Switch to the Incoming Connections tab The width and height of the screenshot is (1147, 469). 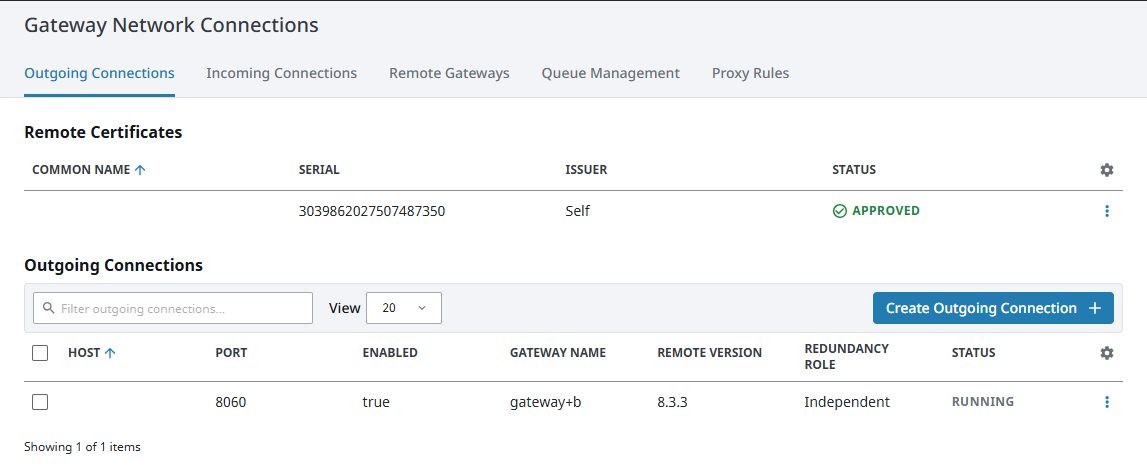click(282, 73)
